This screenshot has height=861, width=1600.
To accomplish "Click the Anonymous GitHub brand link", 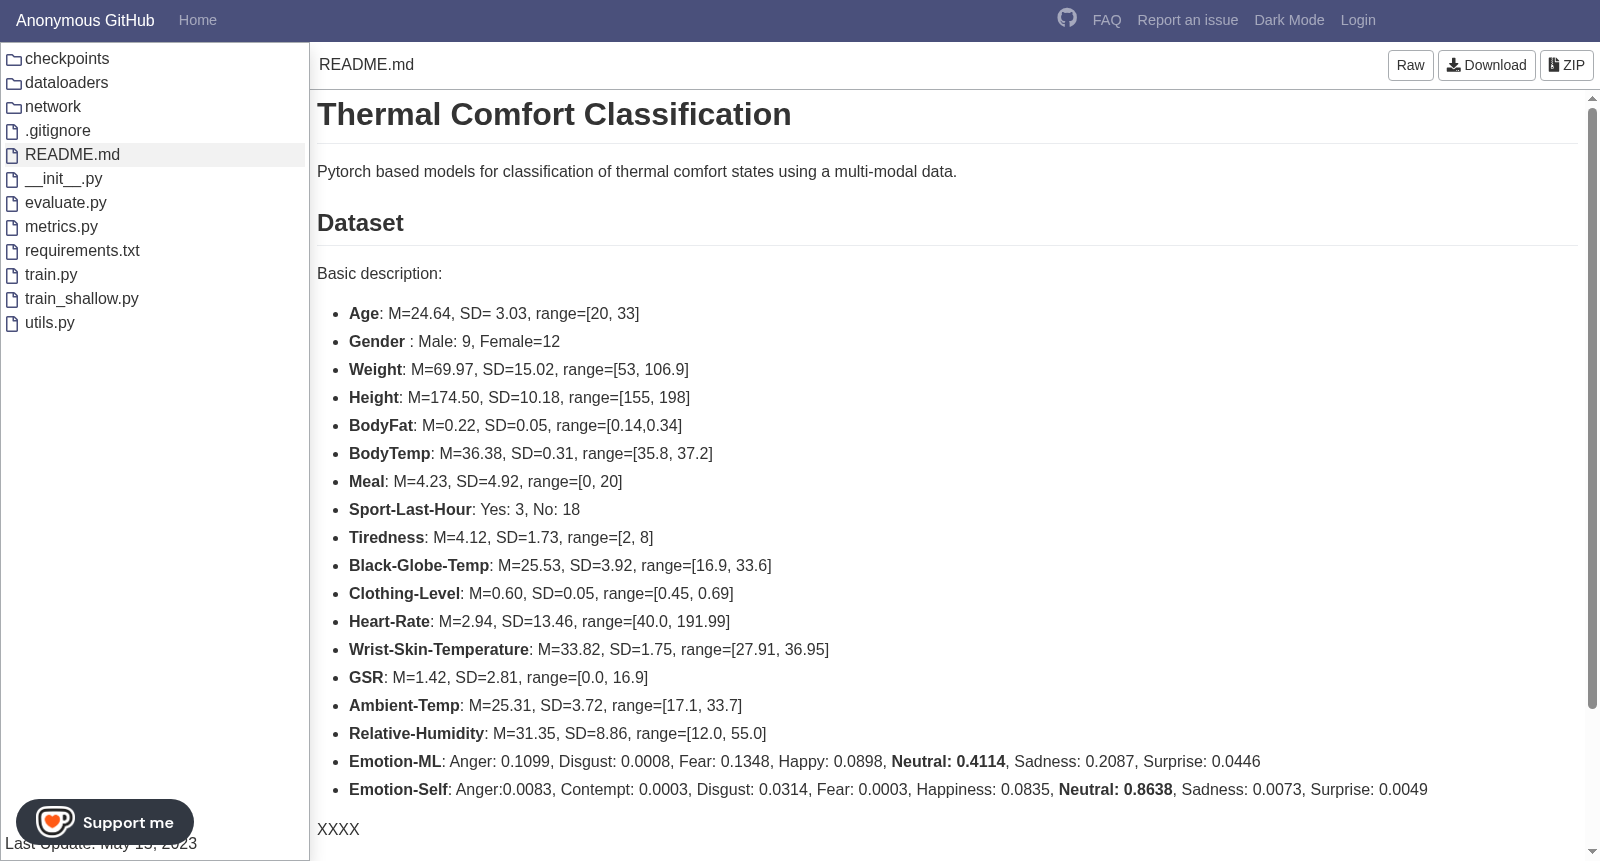I will [x=85, y=20].
